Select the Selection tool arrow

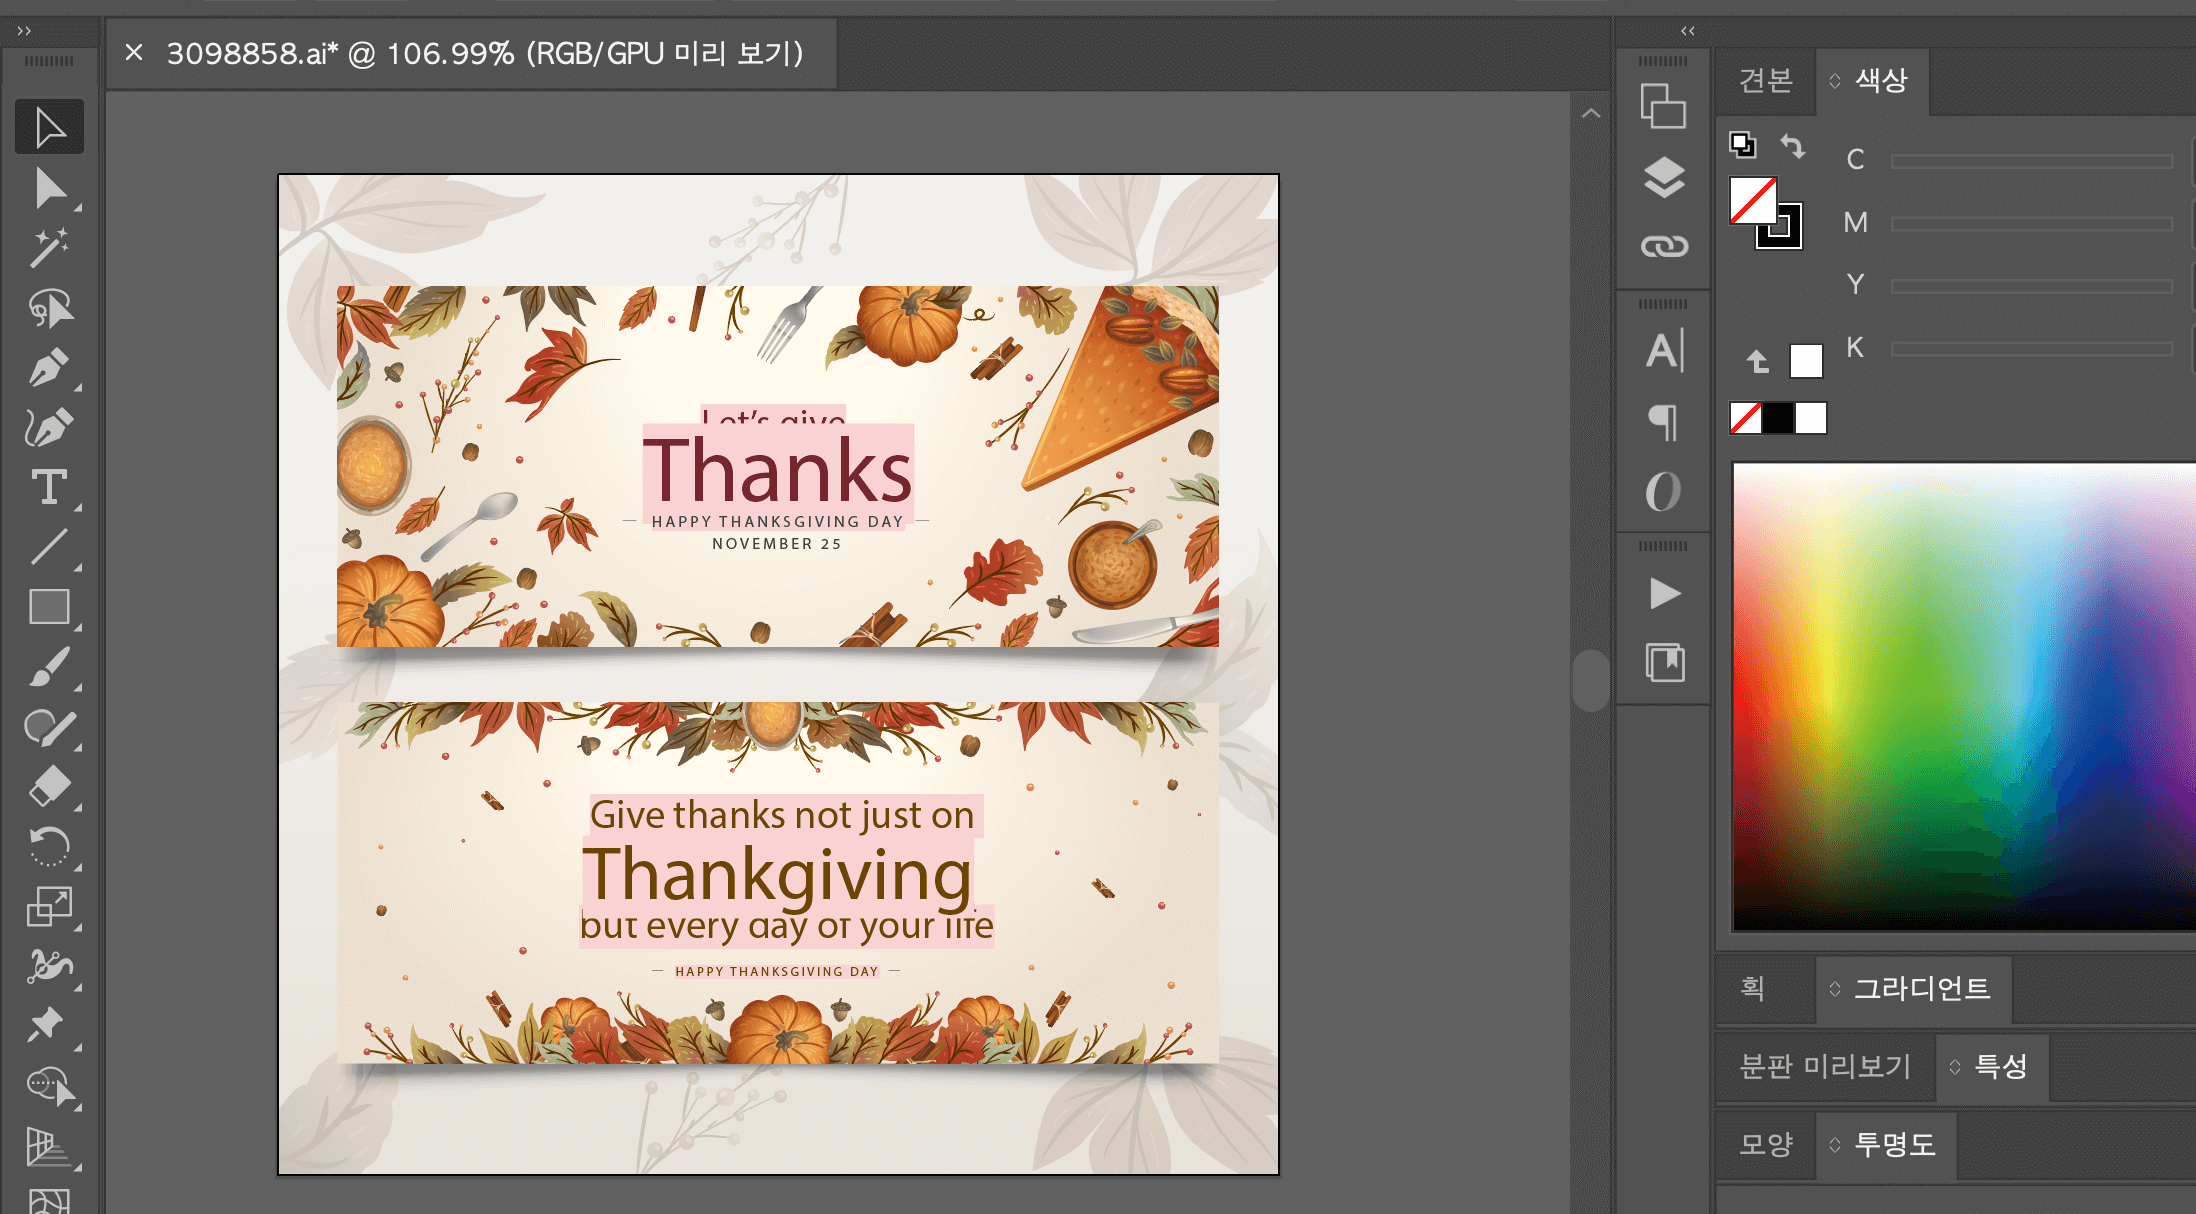click(x=49, y=128)
